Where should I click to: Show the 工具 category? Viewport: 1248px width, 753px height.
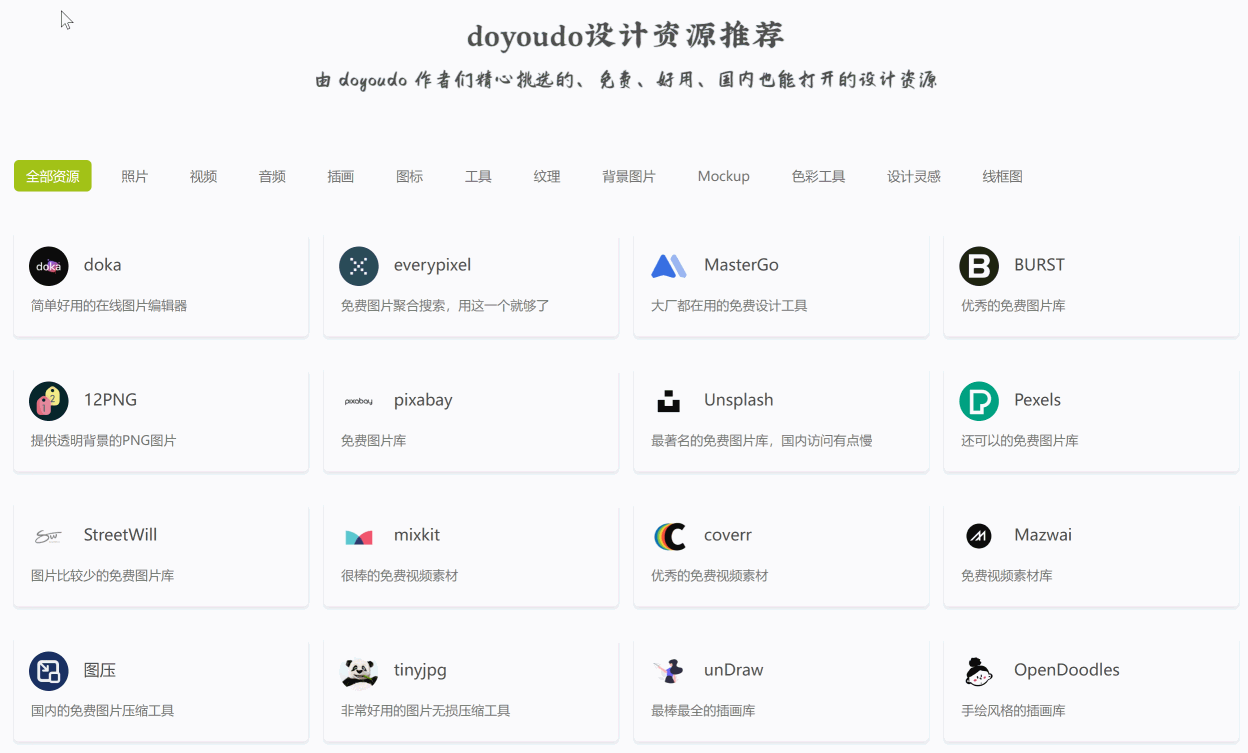[x=478, y=176]
